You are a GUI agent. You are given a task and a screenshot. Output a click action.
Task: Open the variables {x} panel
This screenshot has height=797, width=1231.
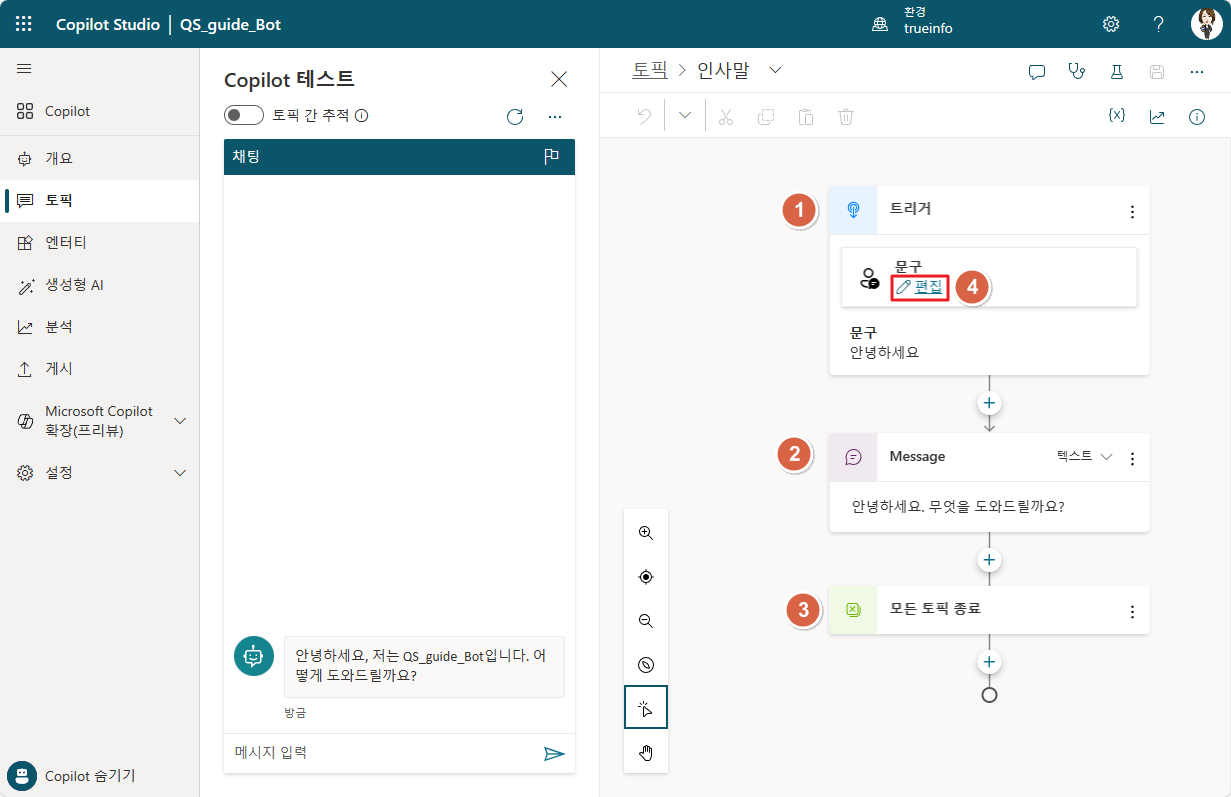point(1117,116)
